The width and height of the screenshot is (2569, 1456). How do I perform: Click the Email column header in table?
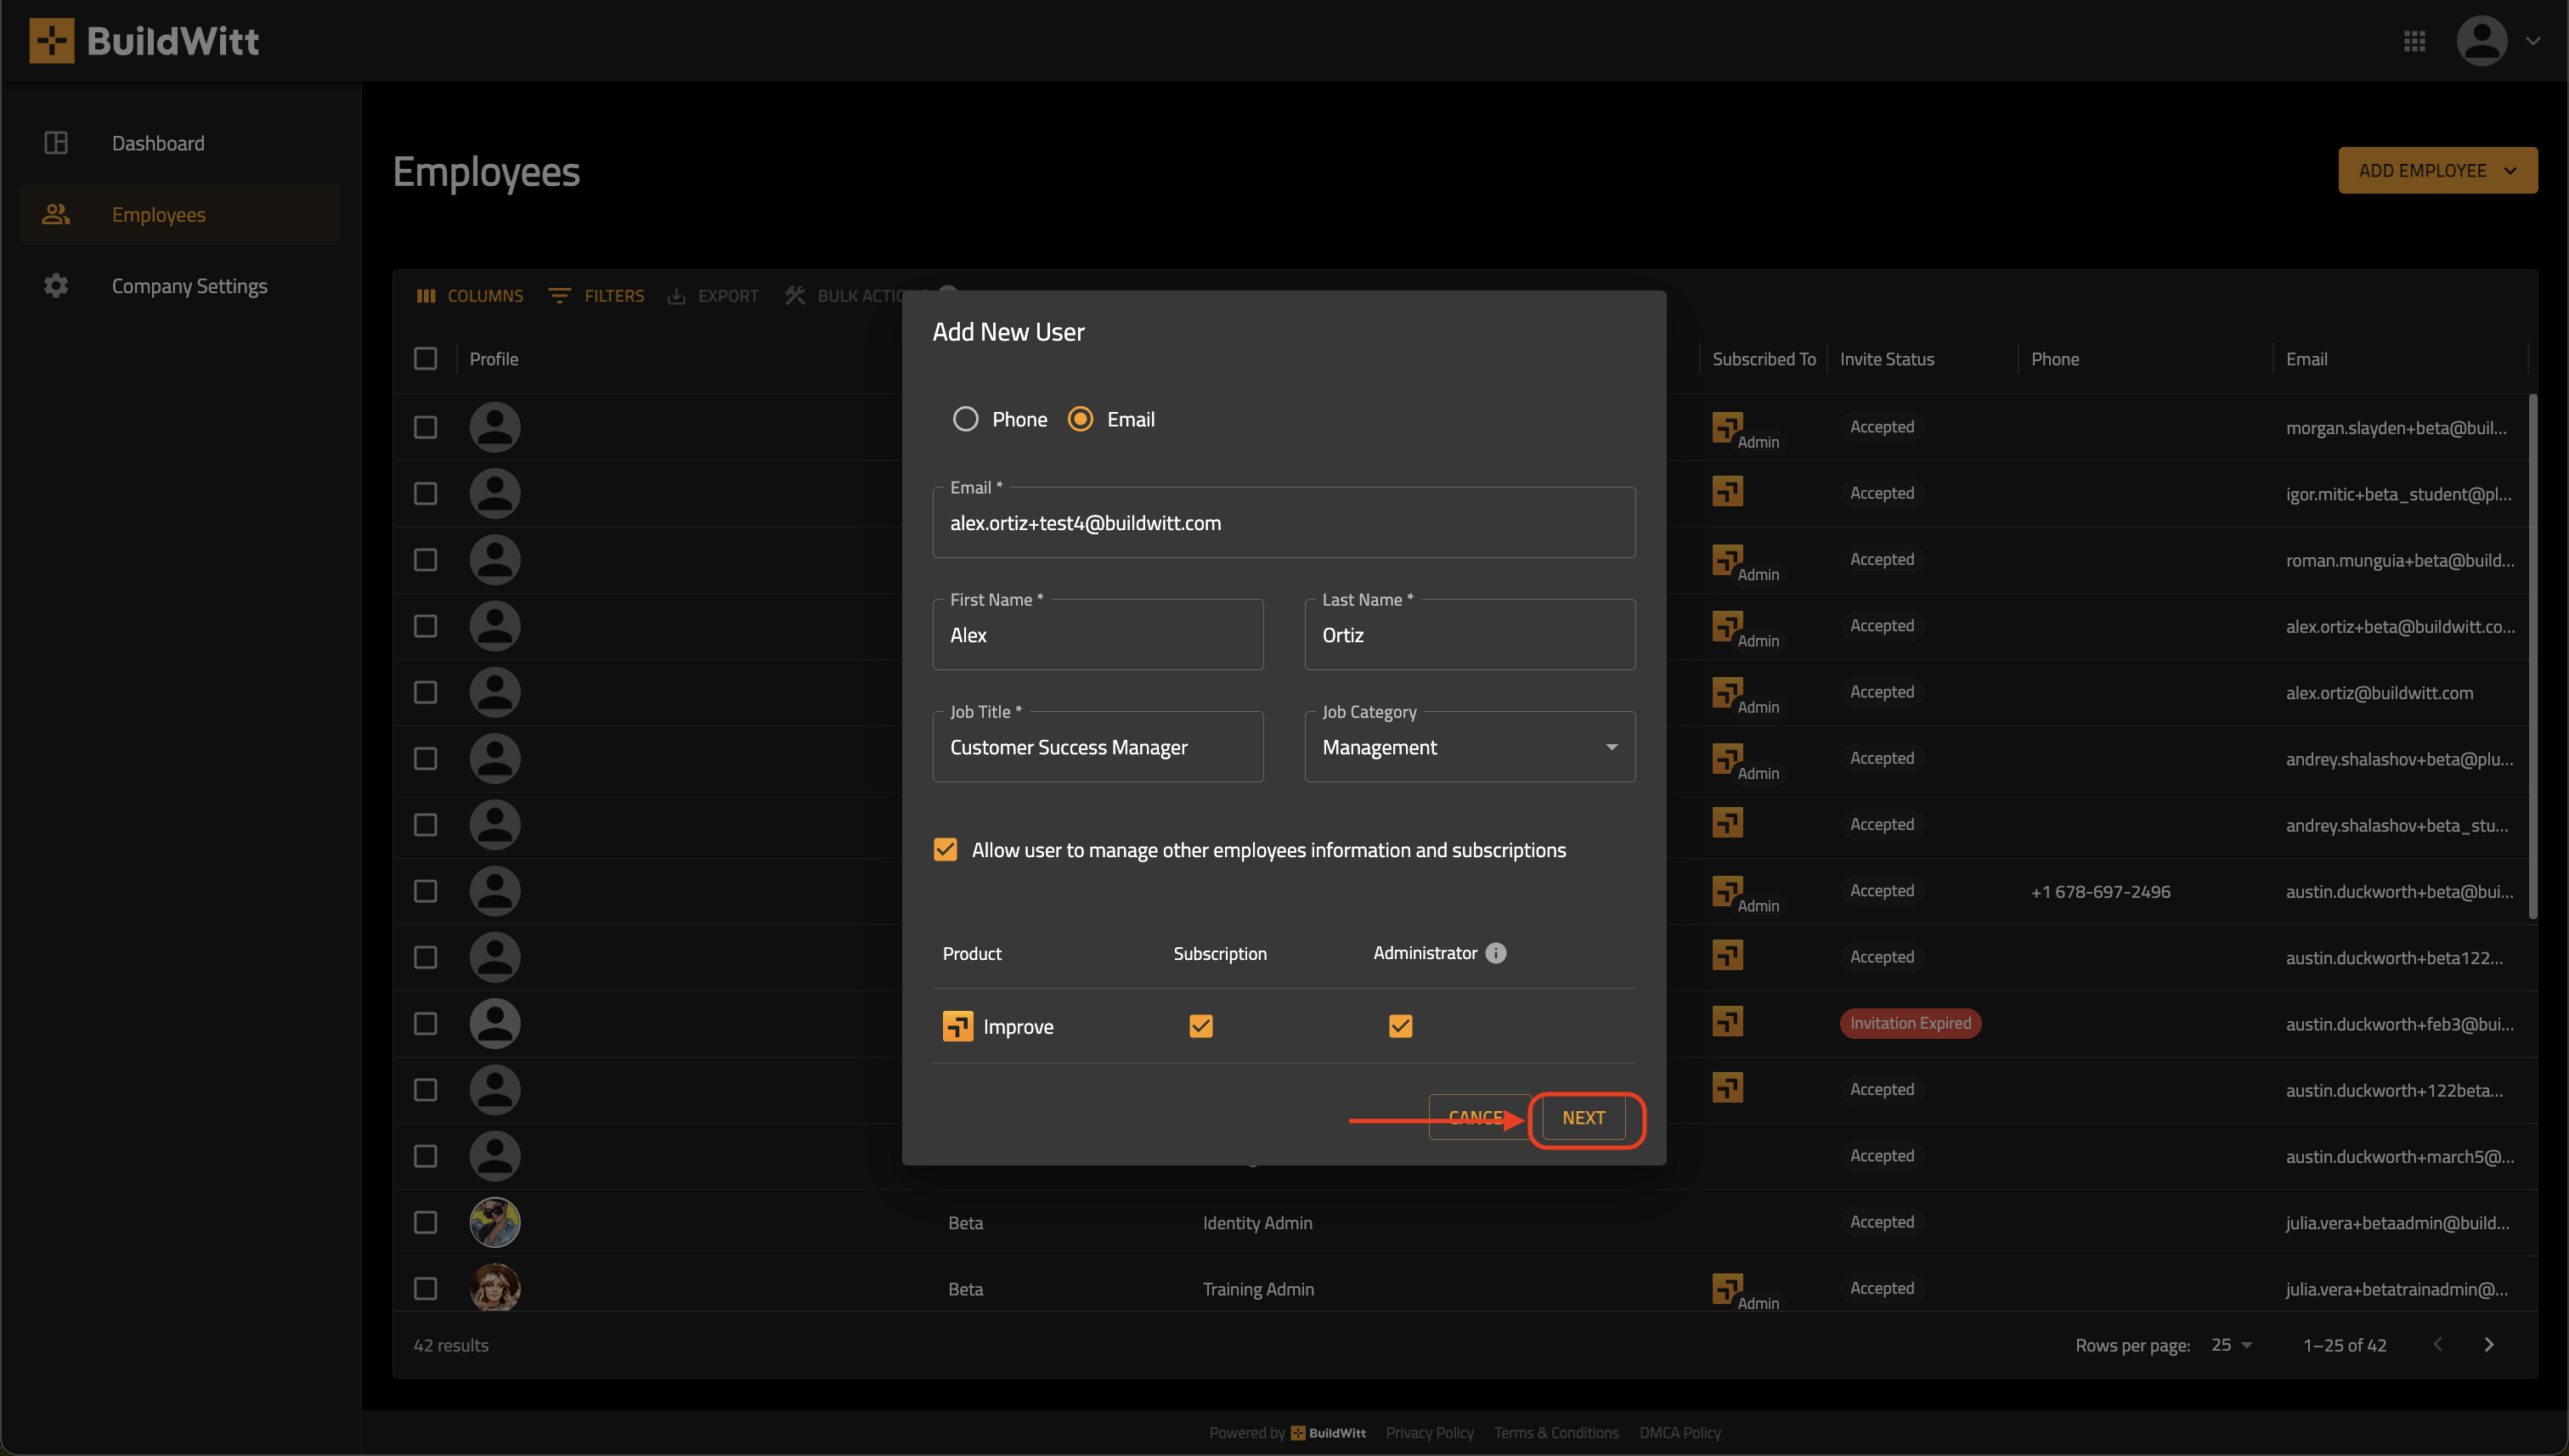[x=2306, y=359]
